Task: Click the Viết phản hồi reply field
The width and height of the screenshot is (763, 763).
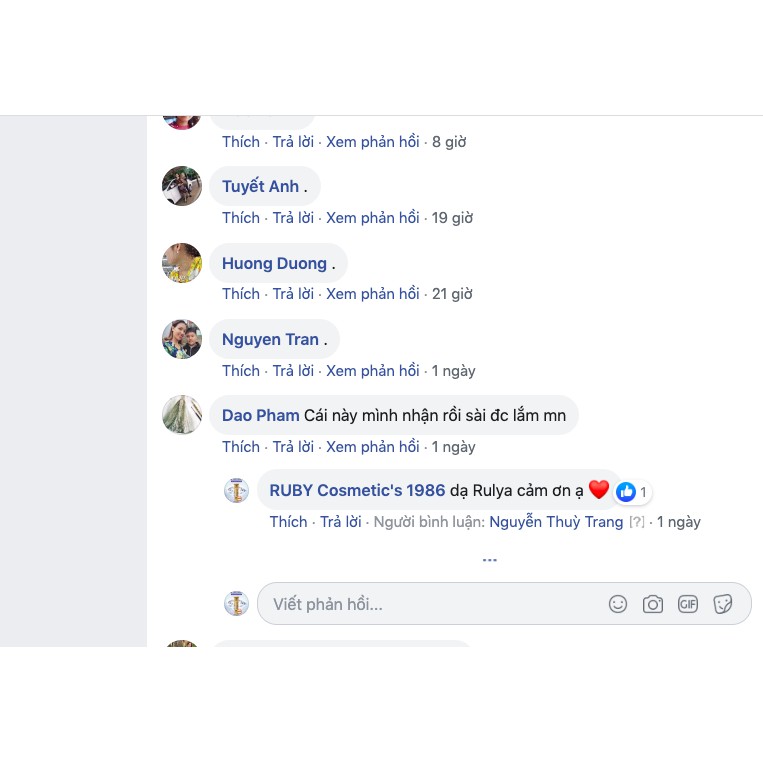Action: (x=504, y=604)
